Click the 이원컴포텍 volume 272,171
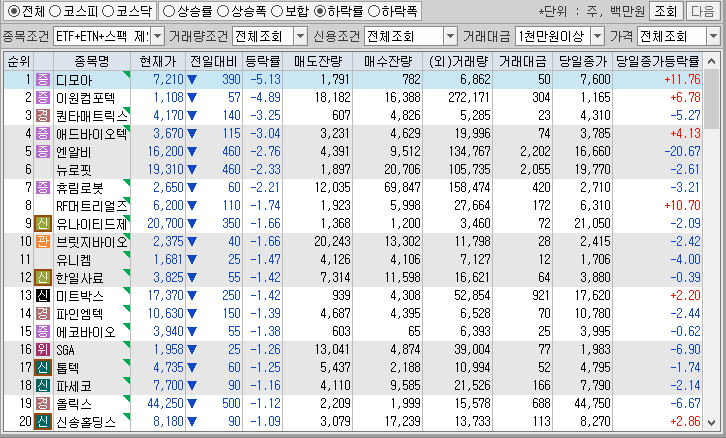The width and height of the screenshot is (726, 438). (x=469, y=98)
